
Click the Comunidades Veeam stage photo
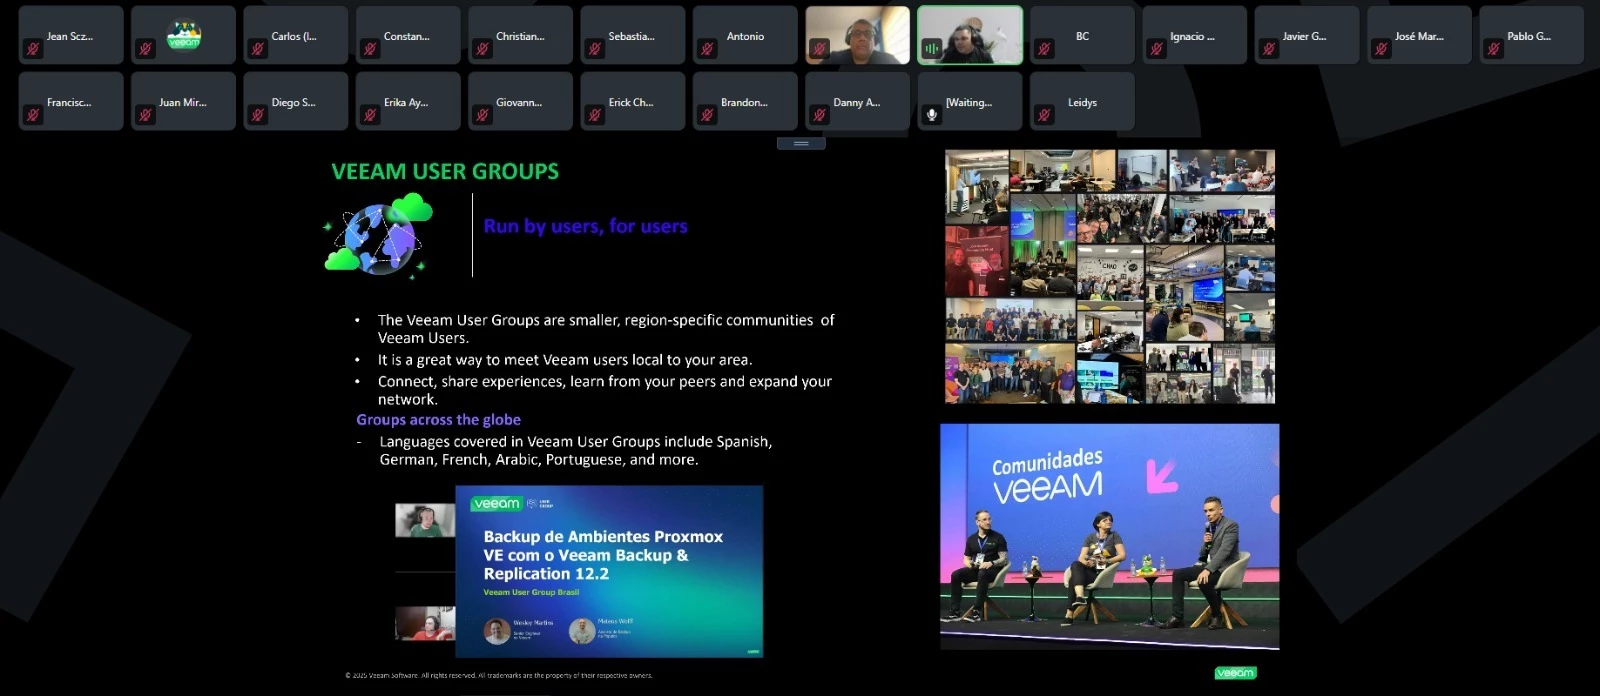[x=1109, y=536]
